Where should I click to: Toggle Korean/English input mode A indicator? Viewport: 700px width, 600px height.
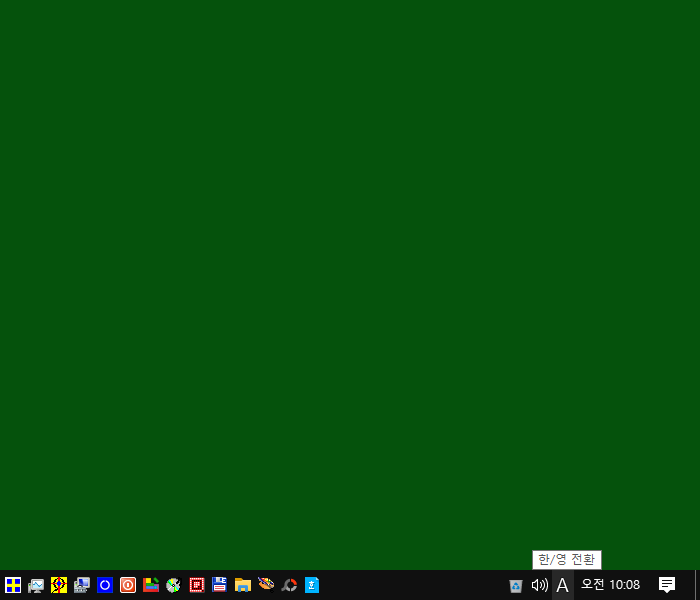coord(562,585)
